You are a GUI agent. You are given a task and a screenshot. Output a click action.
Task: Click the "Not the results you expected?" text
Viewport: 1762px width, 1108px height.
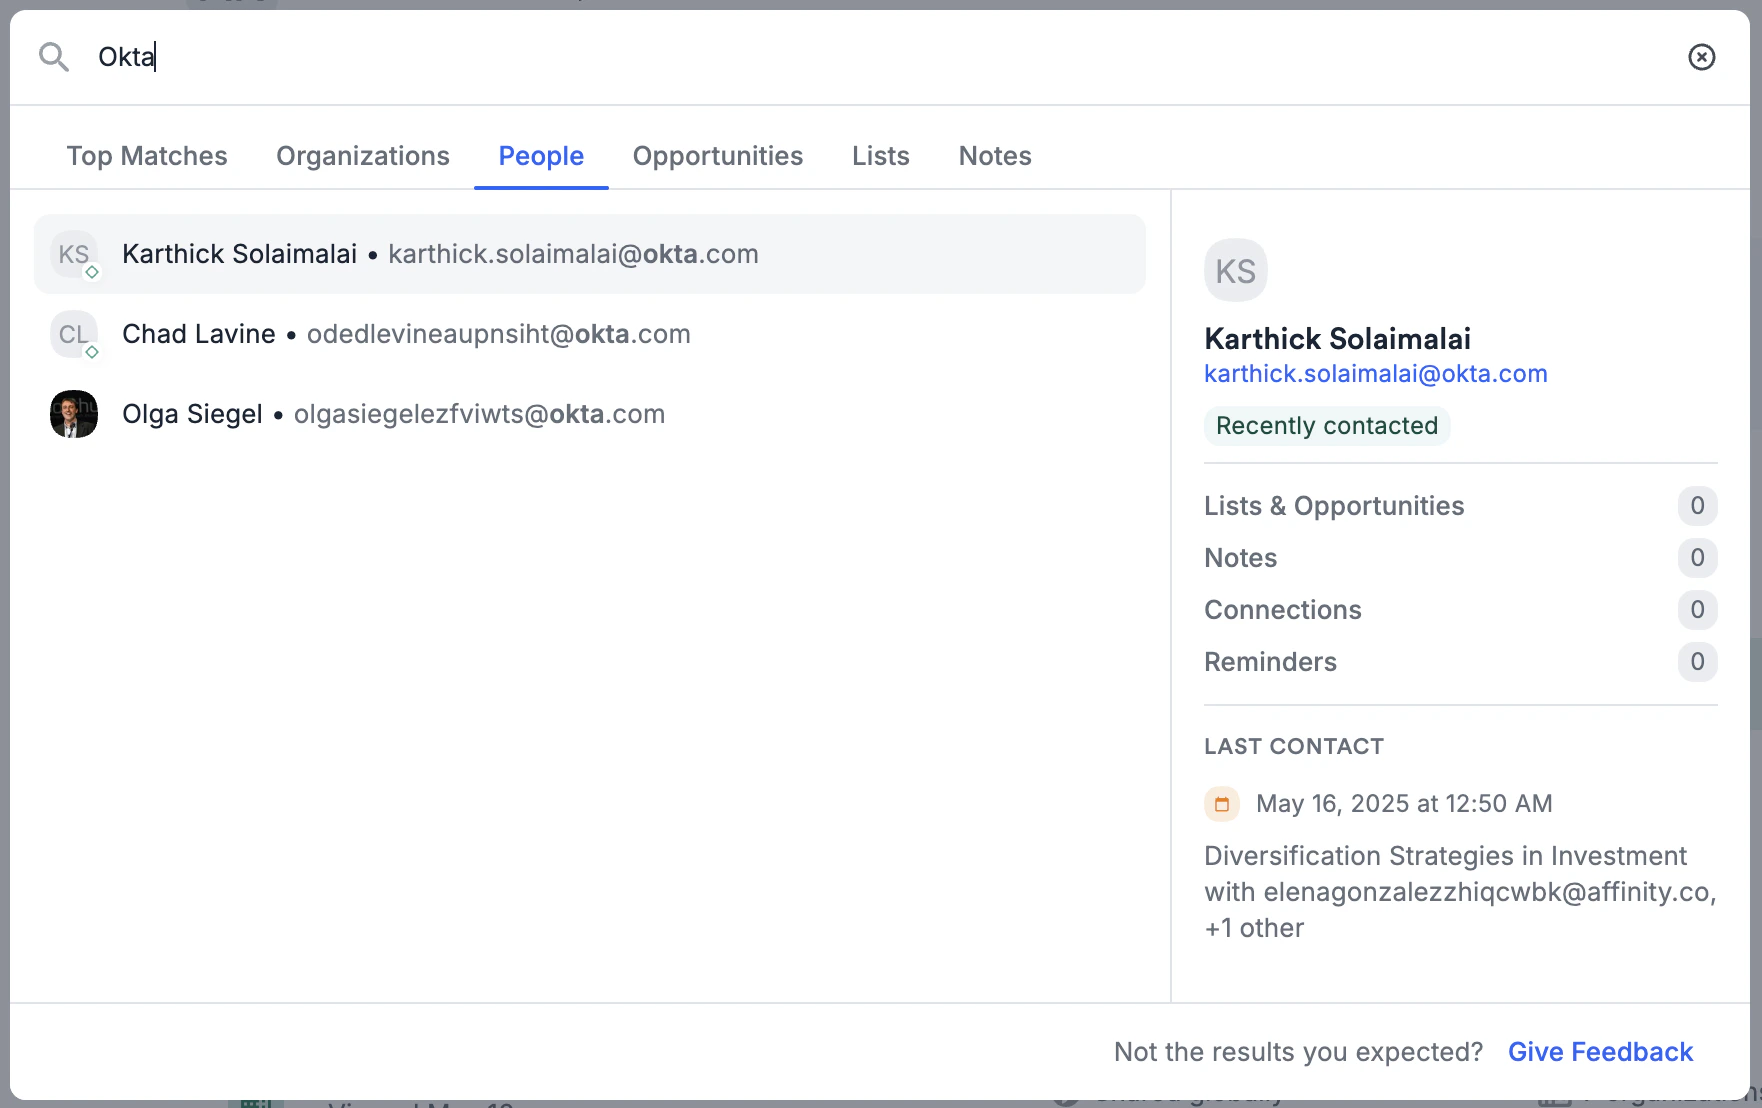(1298, 1052)
